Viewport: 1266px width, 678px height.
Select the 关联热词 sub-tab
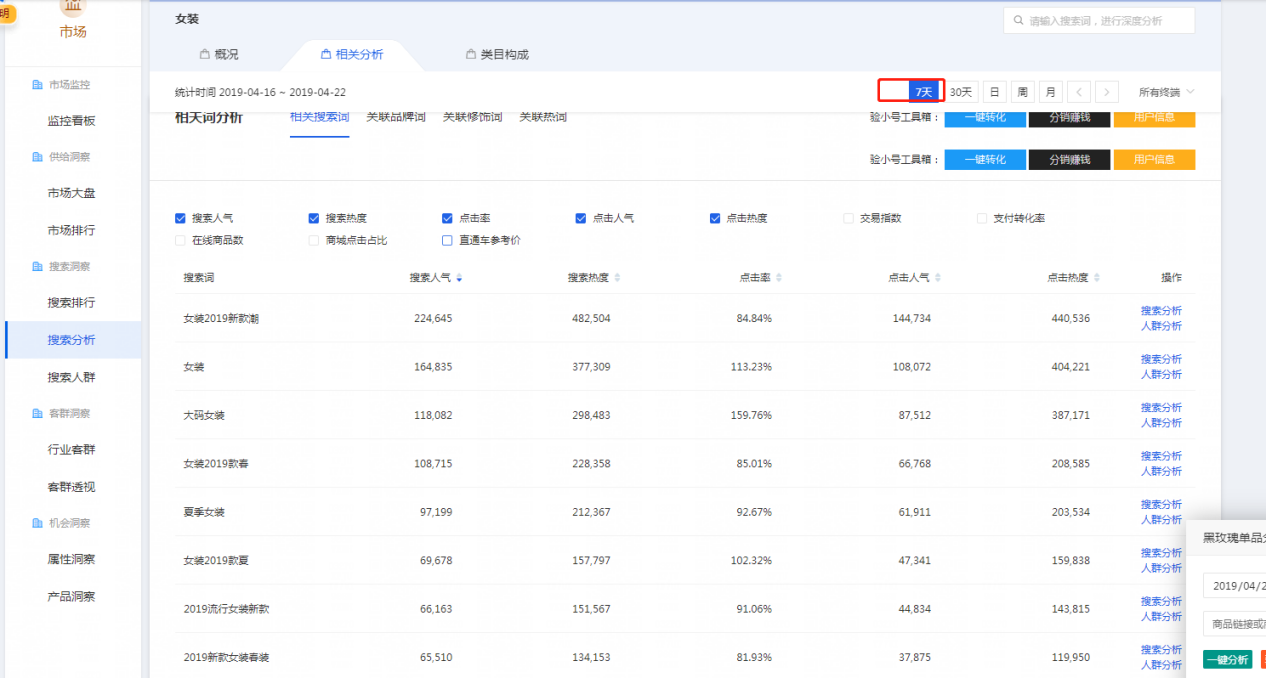pyautogui.click(x=543, y=117)
